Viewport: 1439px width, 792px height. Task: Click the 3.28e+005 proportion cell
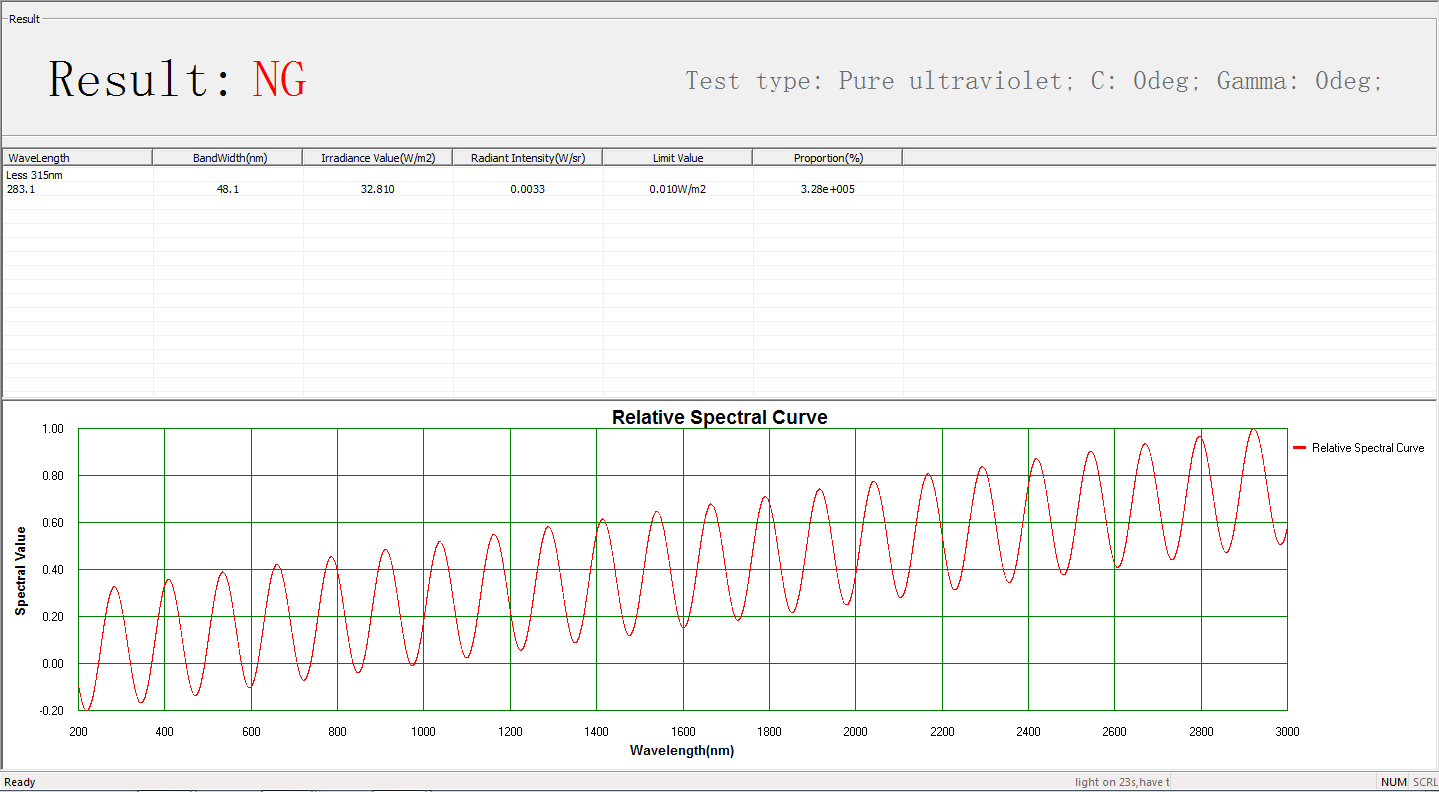[828, 189]
